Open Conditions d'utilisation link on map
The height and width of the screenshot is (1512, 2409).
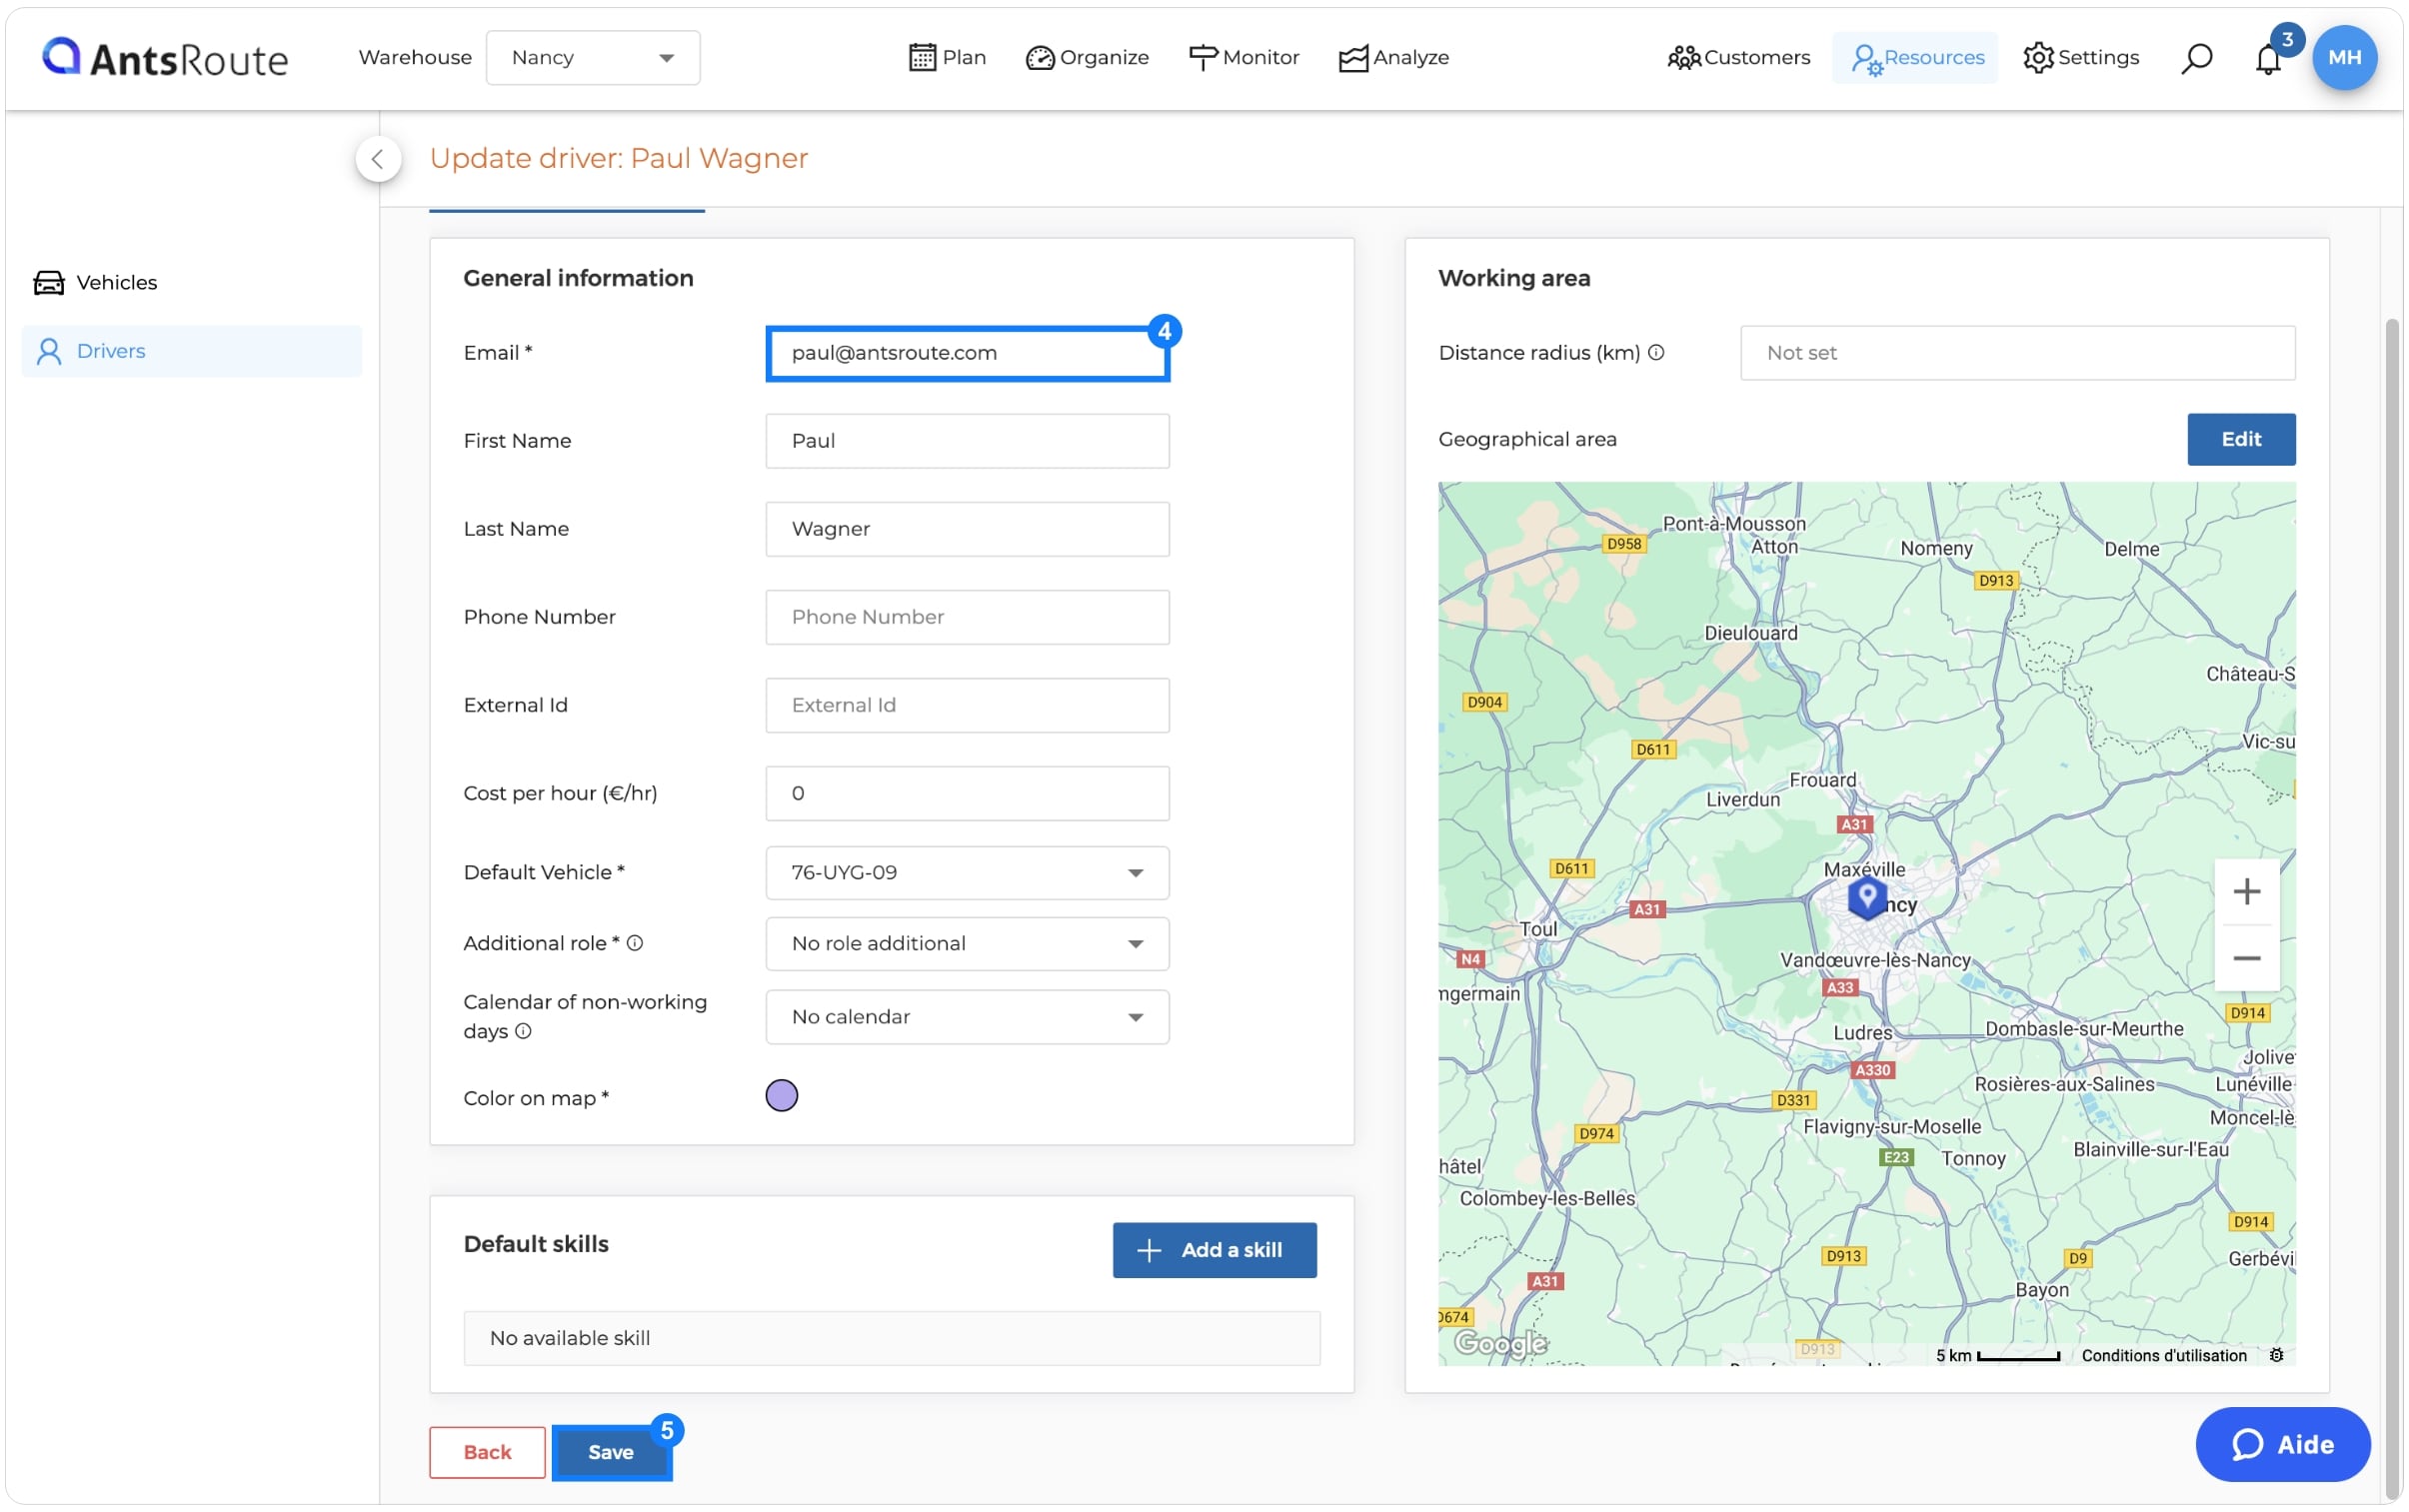(2163, 1356)
